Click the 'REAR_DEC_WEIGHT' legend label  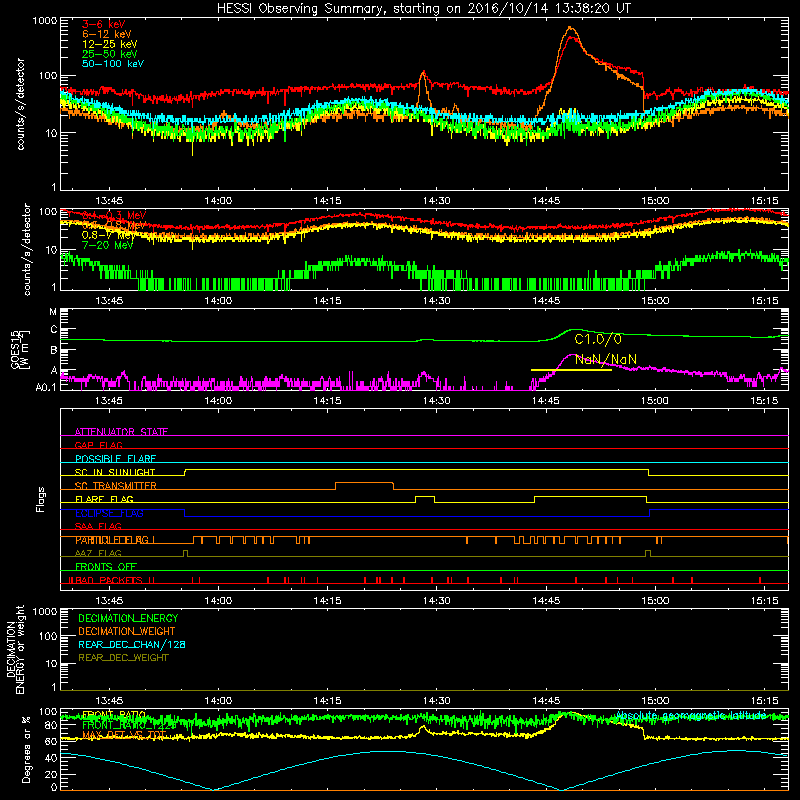click(x=123, y=658)
